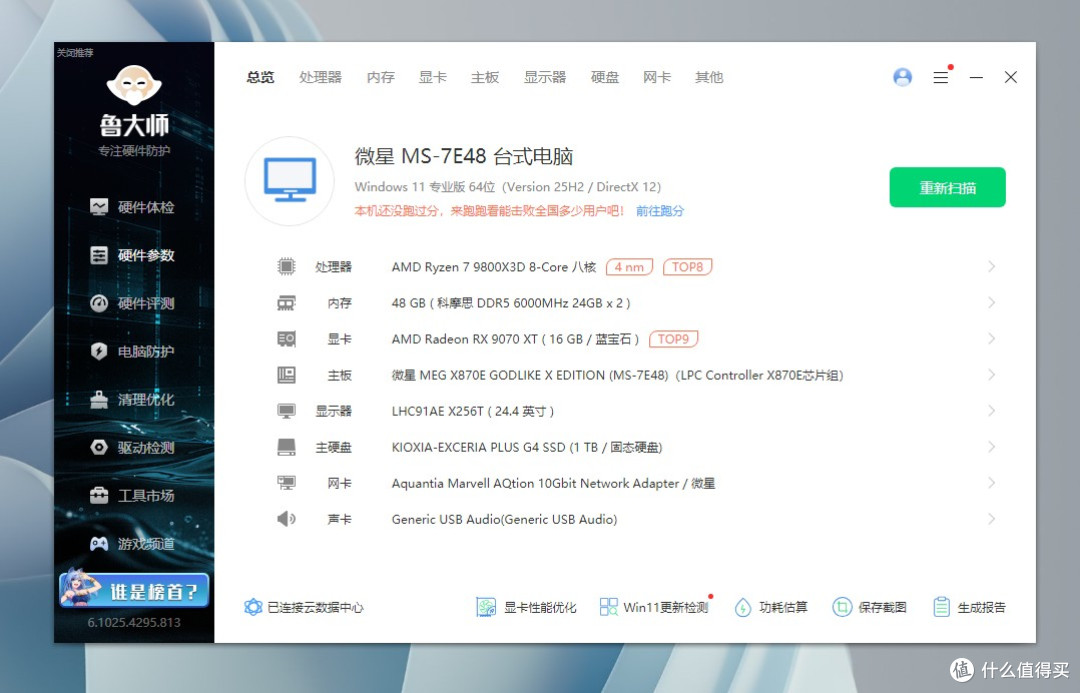Image resolution: width=1080 pixels, height=693 pixels.
Task: Click the user account avatar icon
Action: [x=902, y=77]
